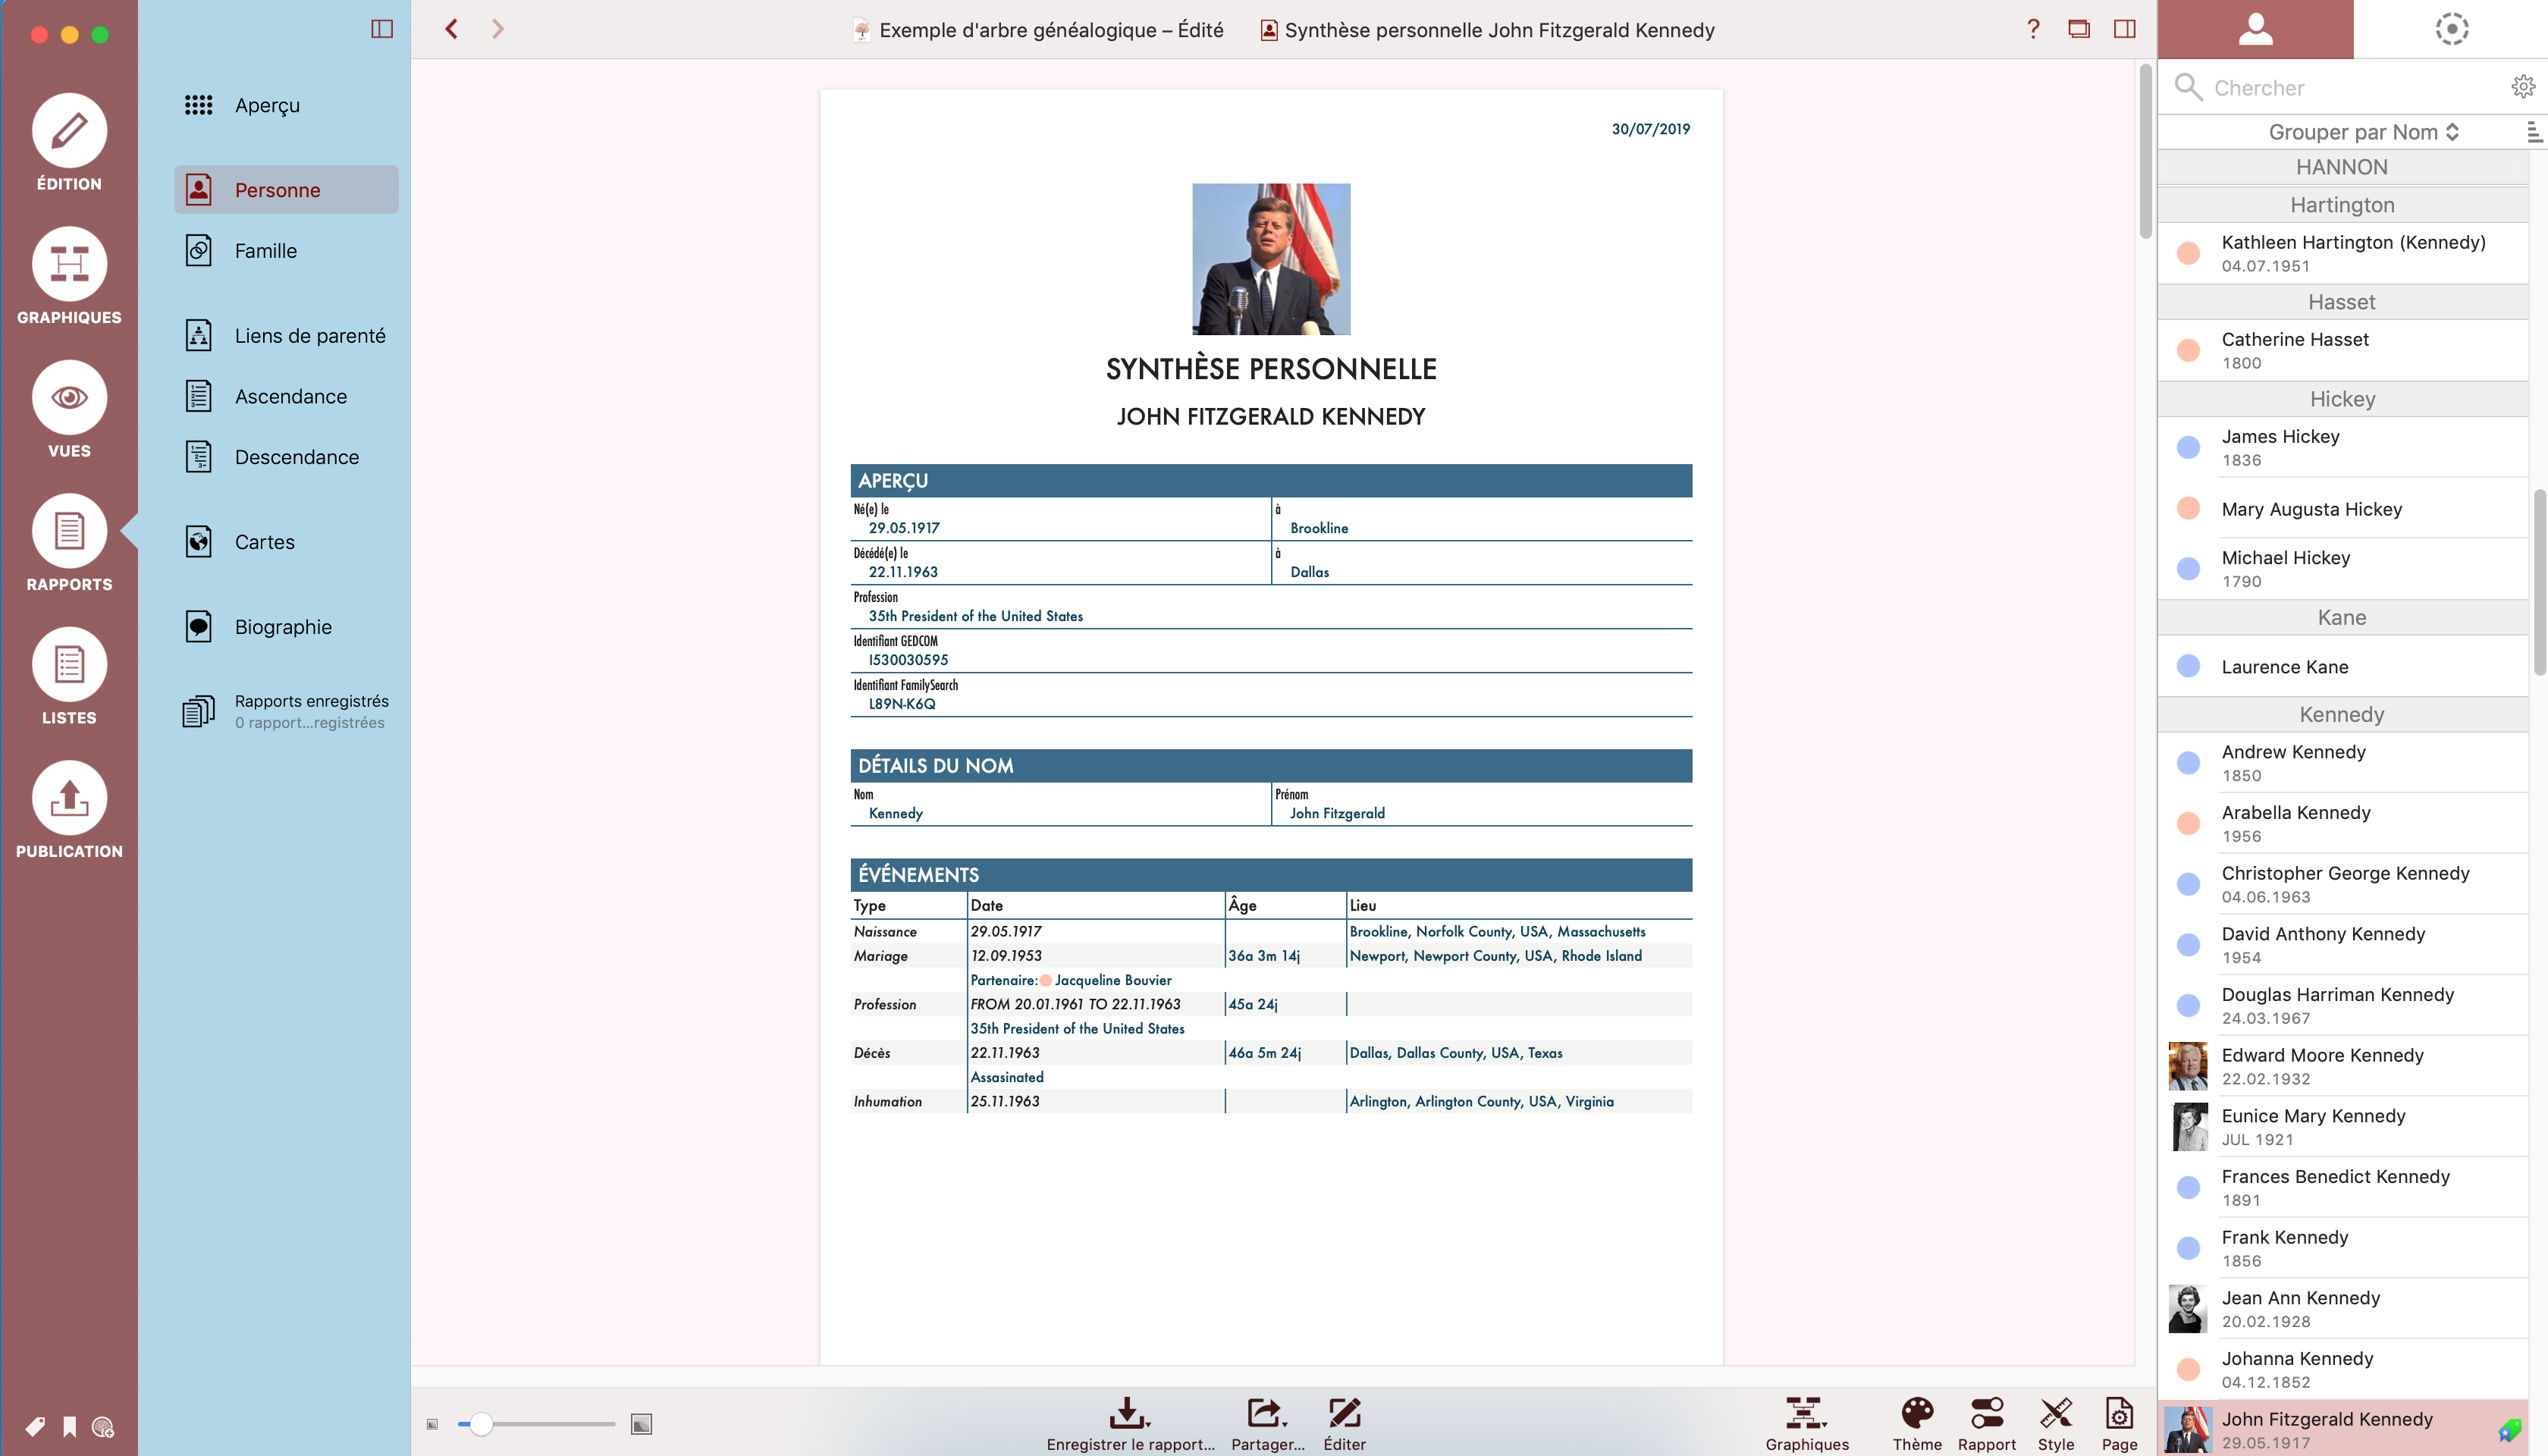Viewport: 2548px width, 1456px height.
Task: Click the Dallas, Dallas County place link
Action: (1455, 1052)
